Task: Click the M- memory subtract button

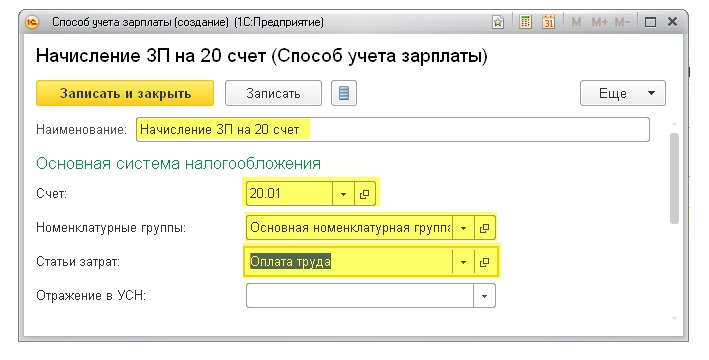Action: (622, 22)
